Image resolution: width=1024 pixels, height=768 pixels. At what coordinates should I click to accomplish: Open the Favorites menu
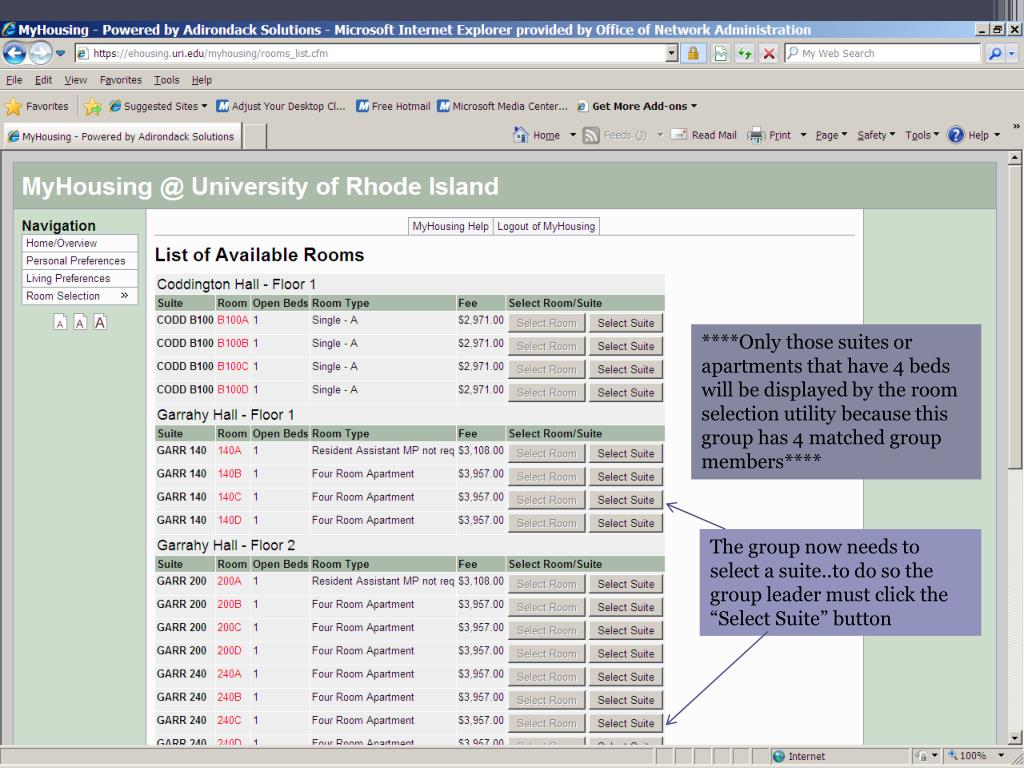pyautogui.click(x=120, y=80)
